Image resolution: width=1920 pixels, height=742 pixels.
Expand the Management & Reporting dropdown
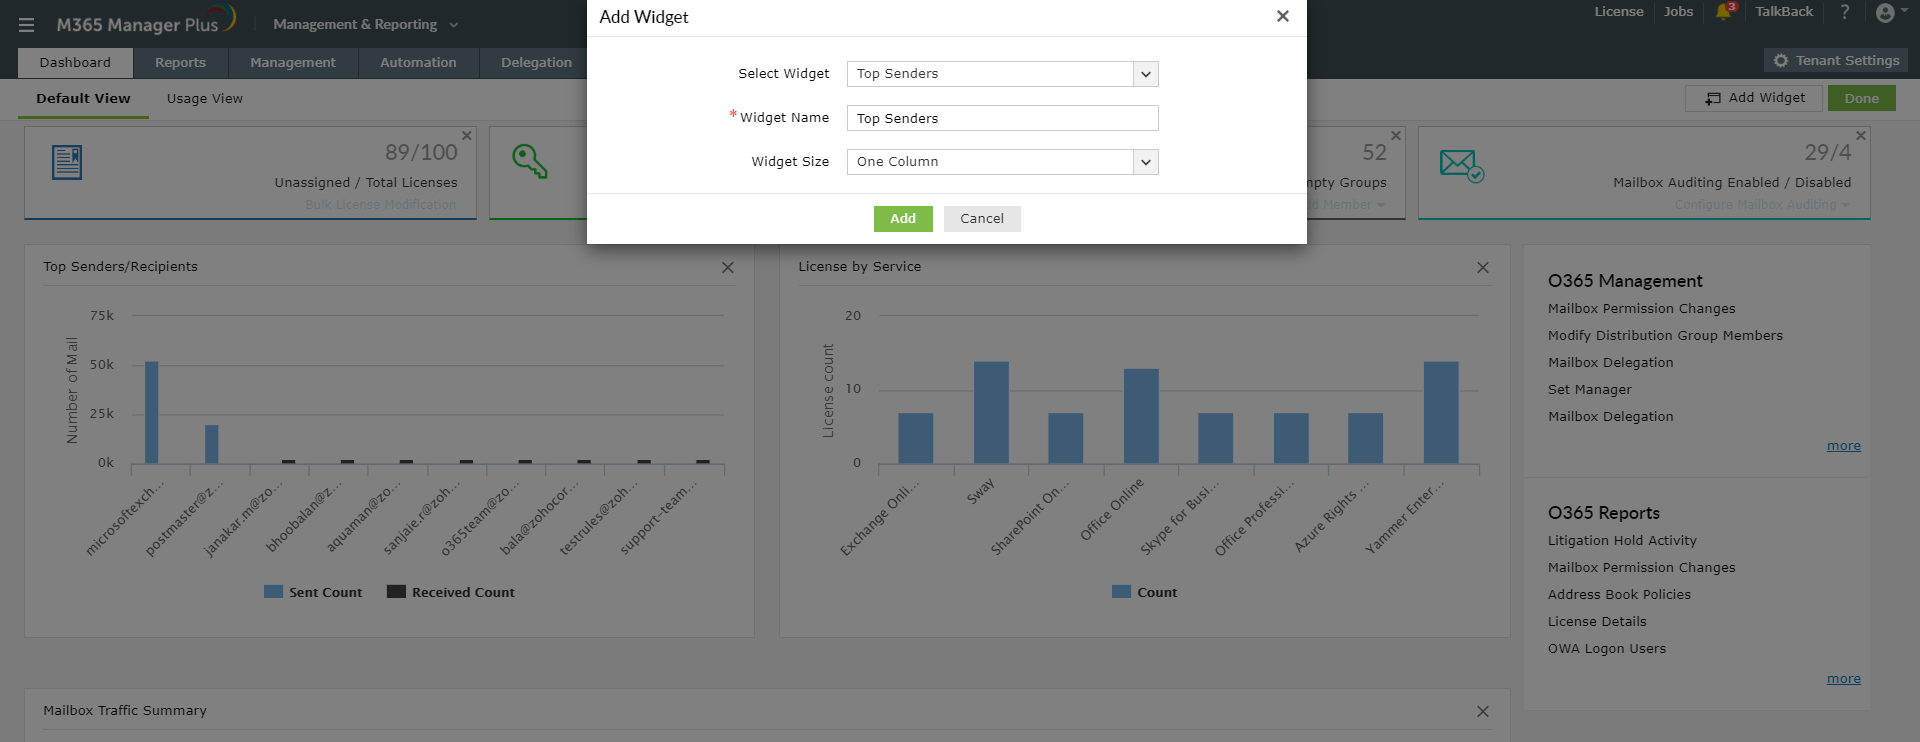click(365, 24)
